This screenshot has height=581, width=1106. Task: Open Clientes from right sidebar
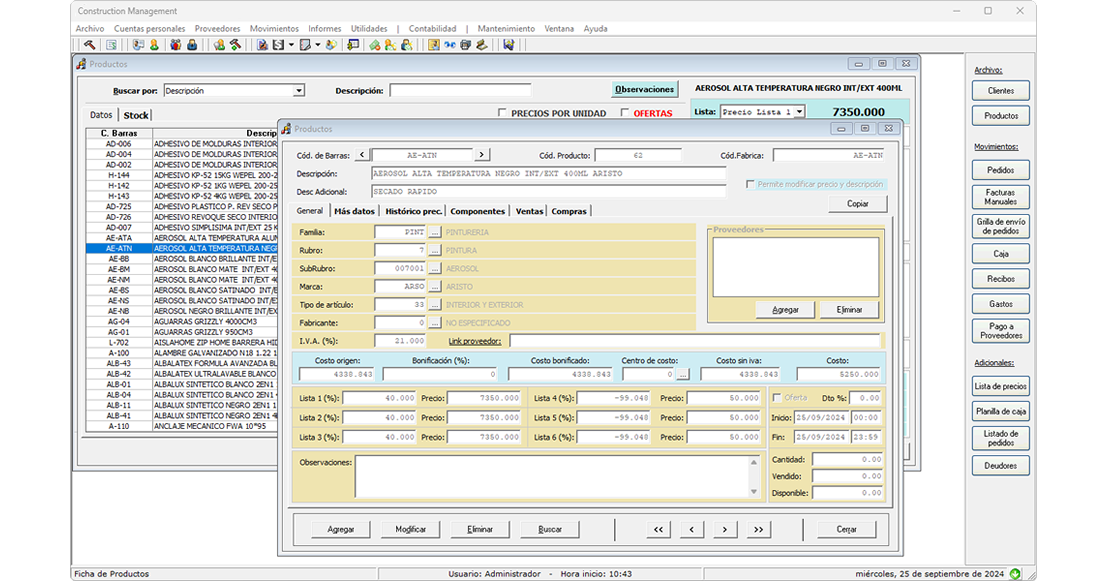click(x=1000, y=91)
